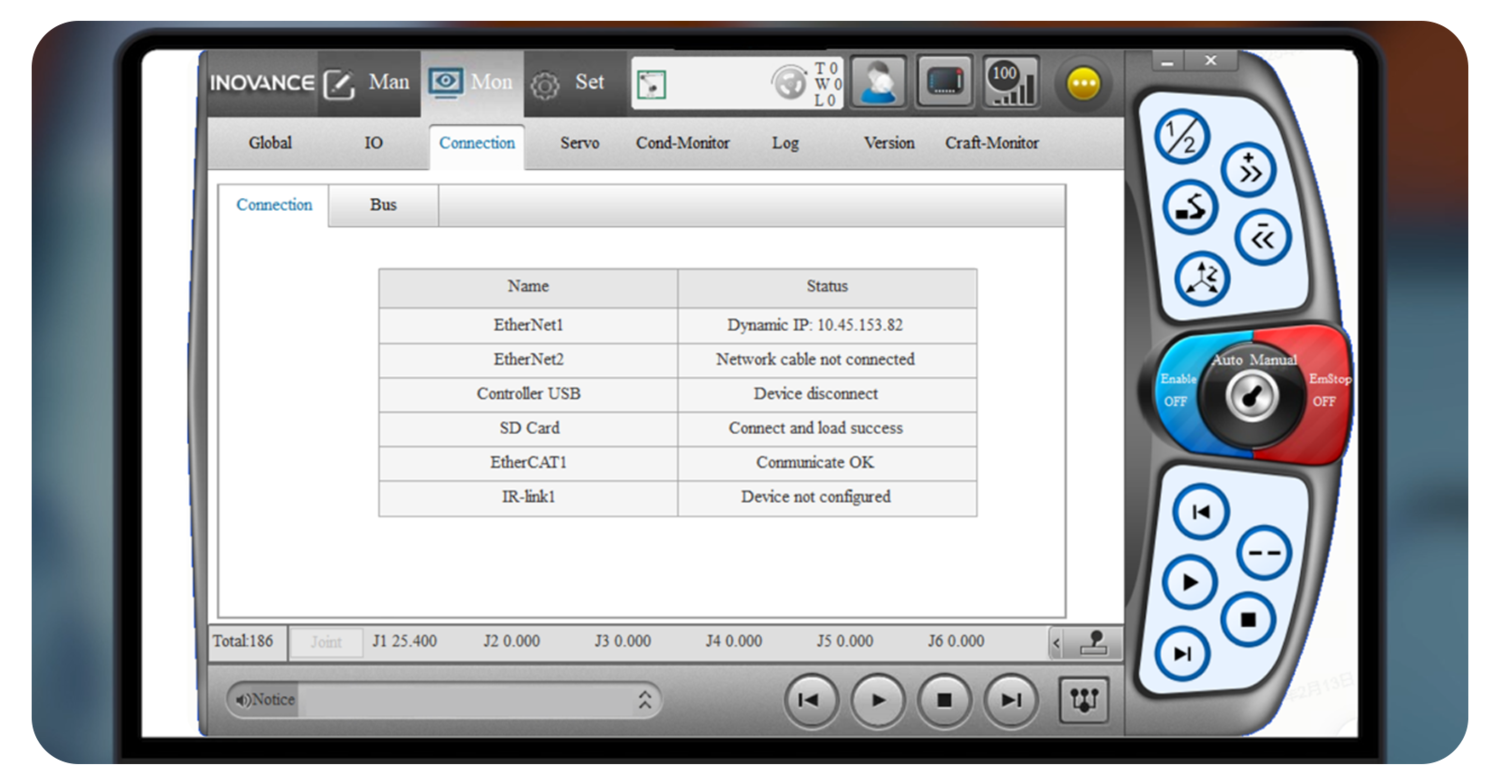Screen dimensions: 1500x784
Task: Open the Craft-Monitor sub-tab
Action: [x=992, y=143]
